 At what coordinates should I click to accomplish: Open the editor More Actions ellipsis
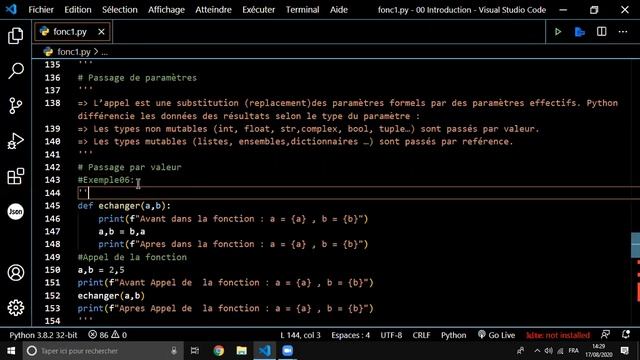point(623,32)
